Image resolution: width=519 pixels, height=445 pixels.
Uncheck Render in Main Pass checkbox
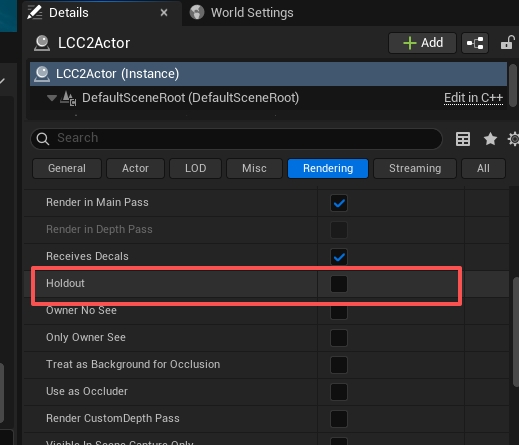tap(339, 203)
